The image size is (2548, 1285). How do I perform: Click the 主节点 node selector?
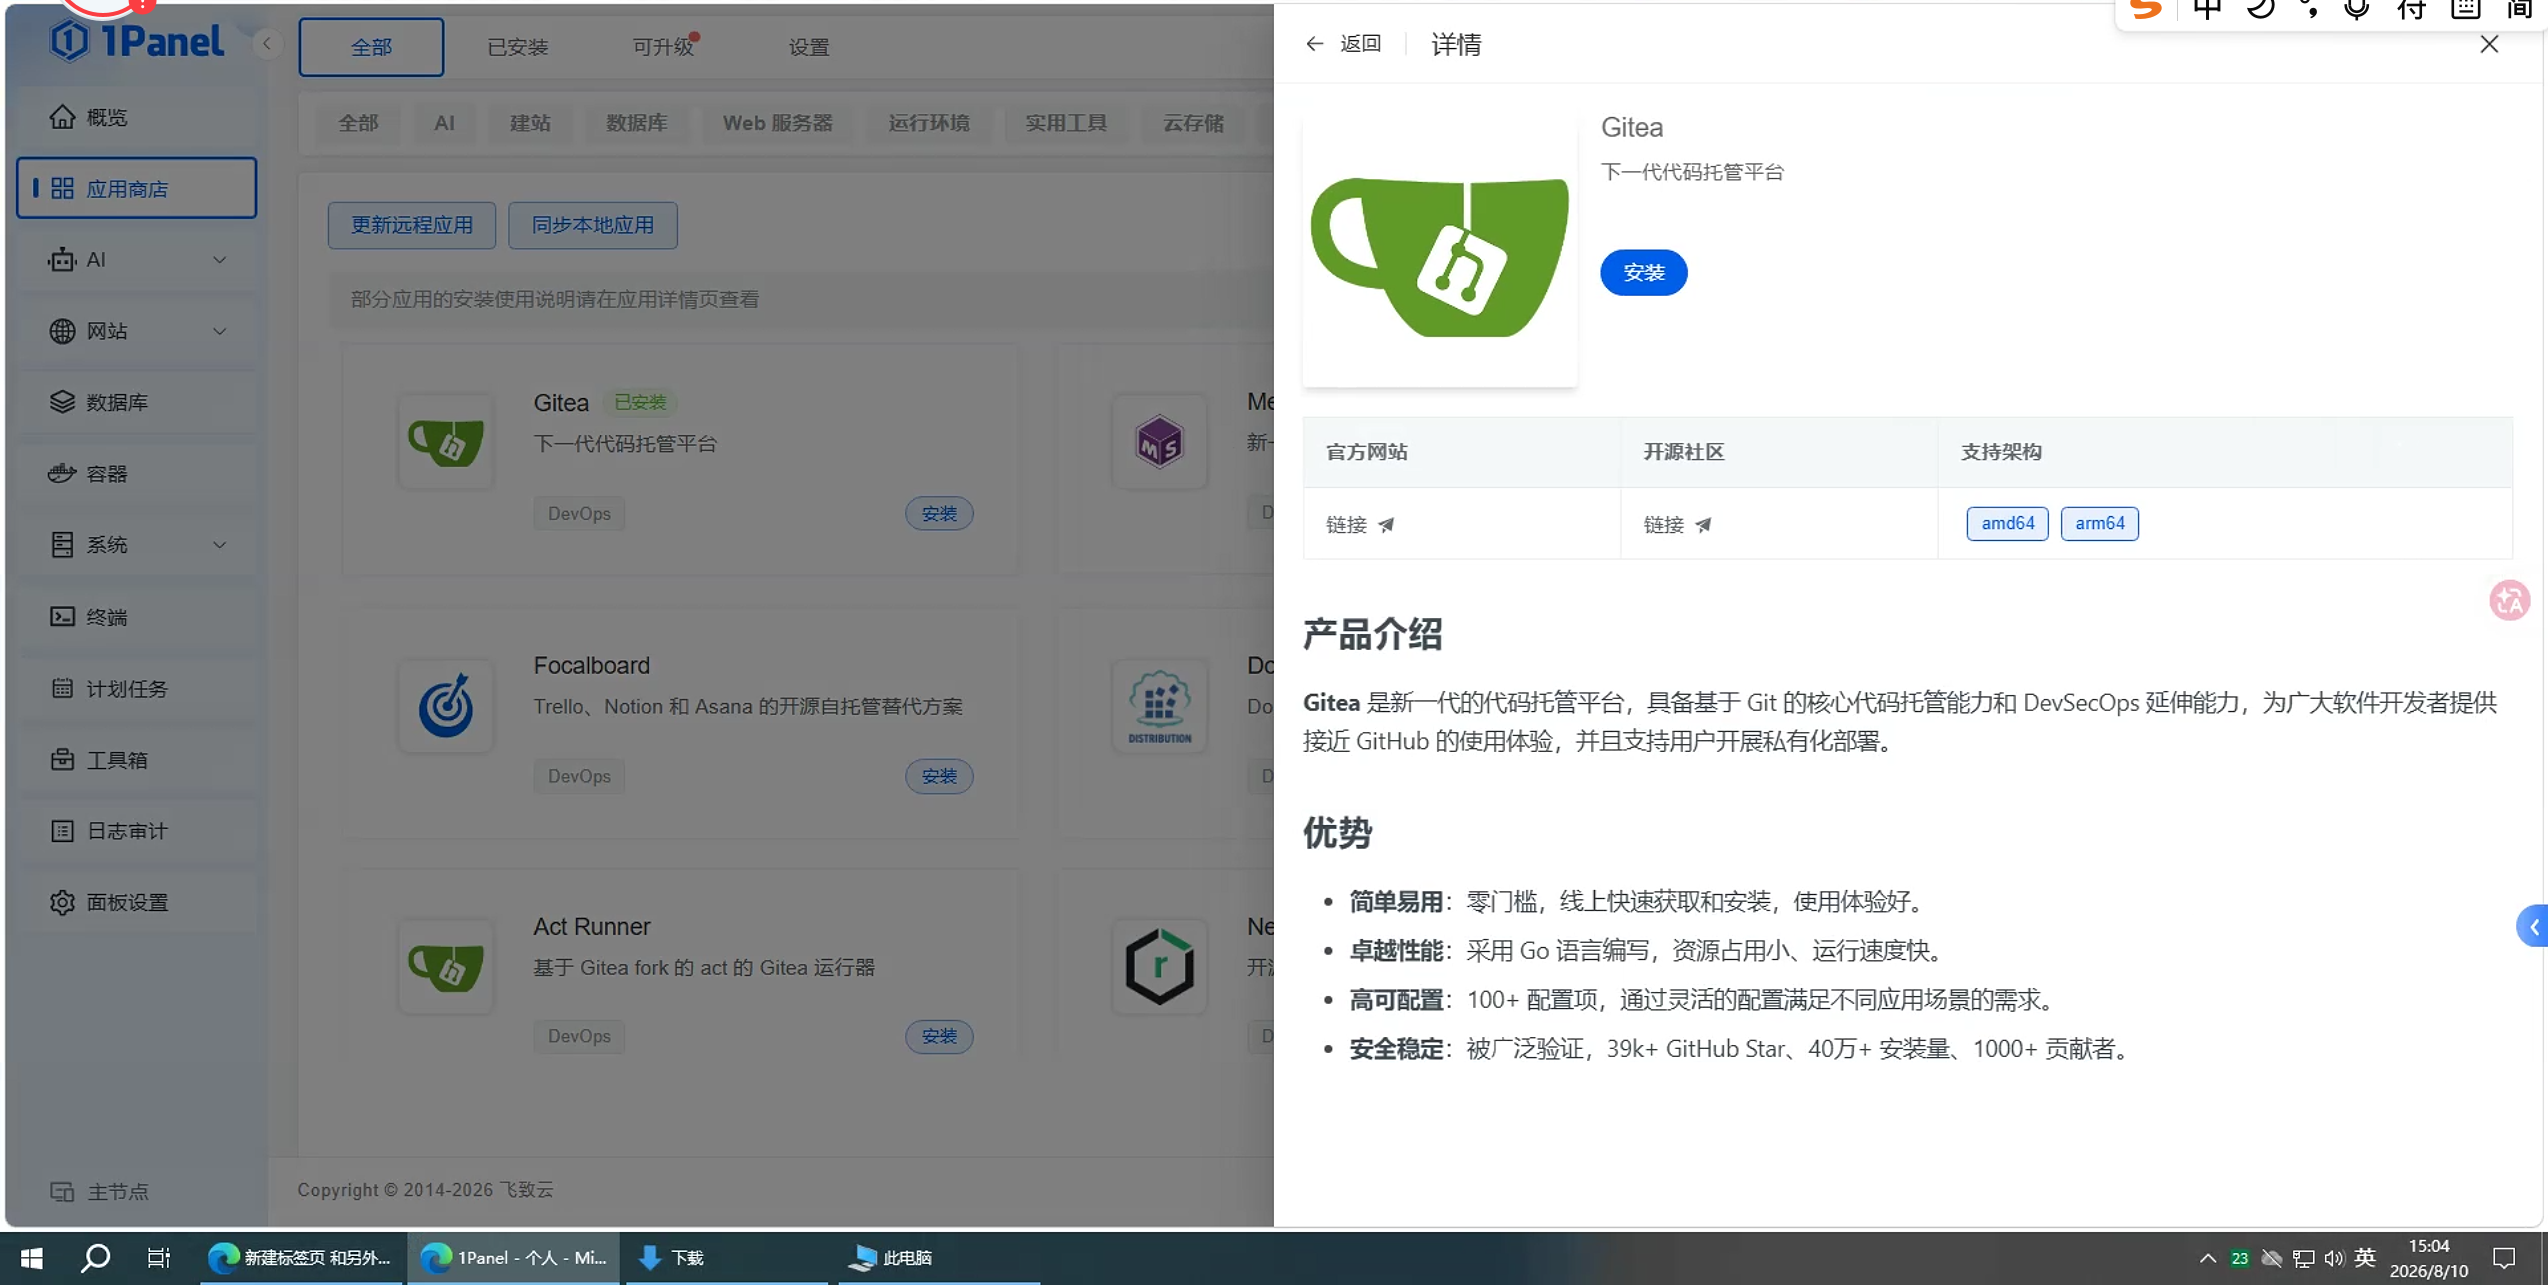pos(100,1191)
